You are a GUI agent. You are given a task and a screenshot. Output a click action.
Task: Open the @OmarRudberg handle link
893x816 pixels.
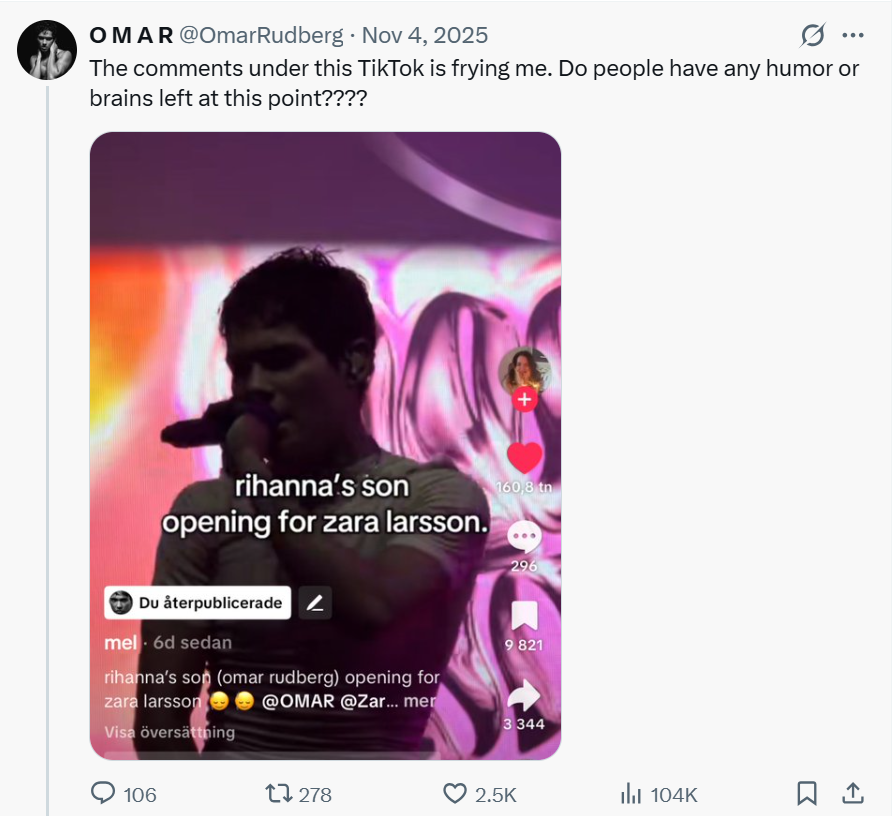[261, 36]
